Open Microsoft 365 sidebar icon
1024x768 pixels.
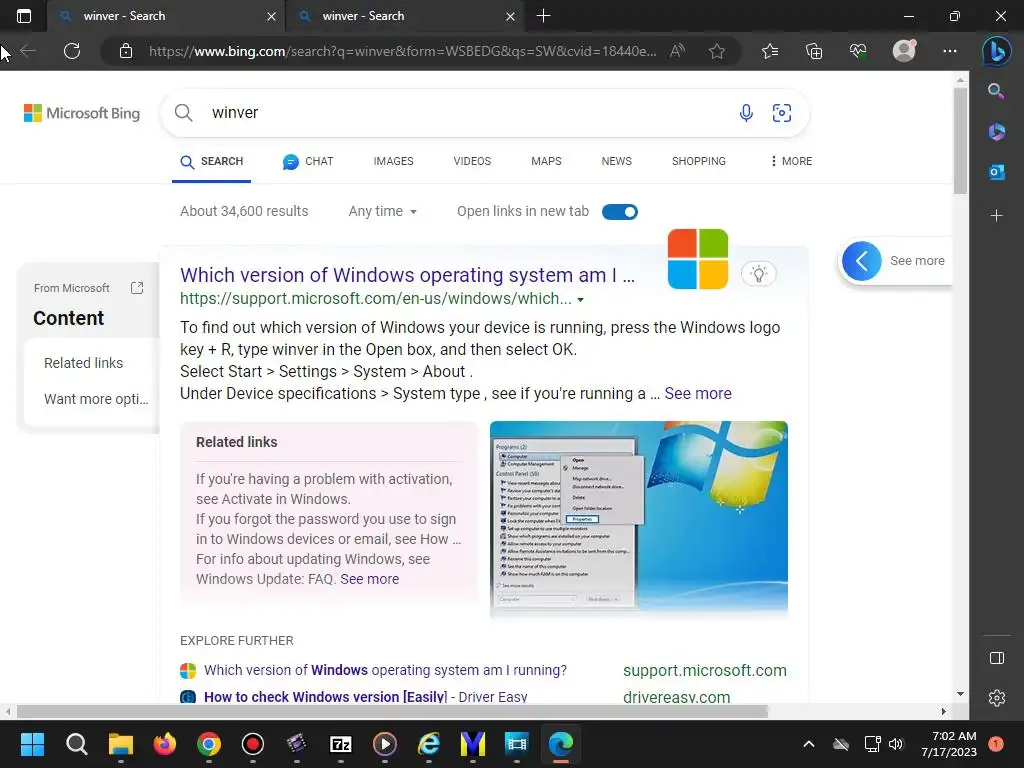coord(996,131)
